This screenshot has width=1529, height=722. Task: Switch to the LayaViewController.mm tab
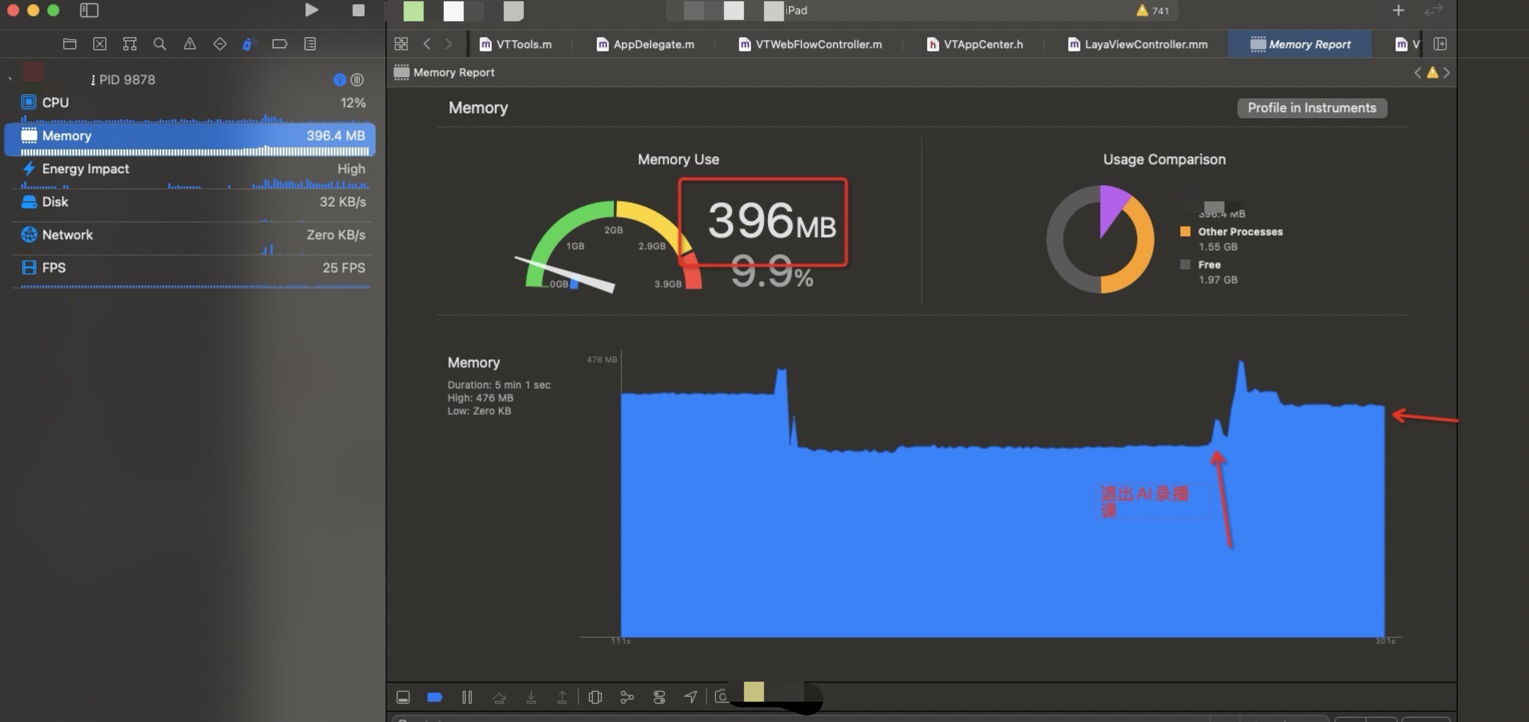(1137, 44)
